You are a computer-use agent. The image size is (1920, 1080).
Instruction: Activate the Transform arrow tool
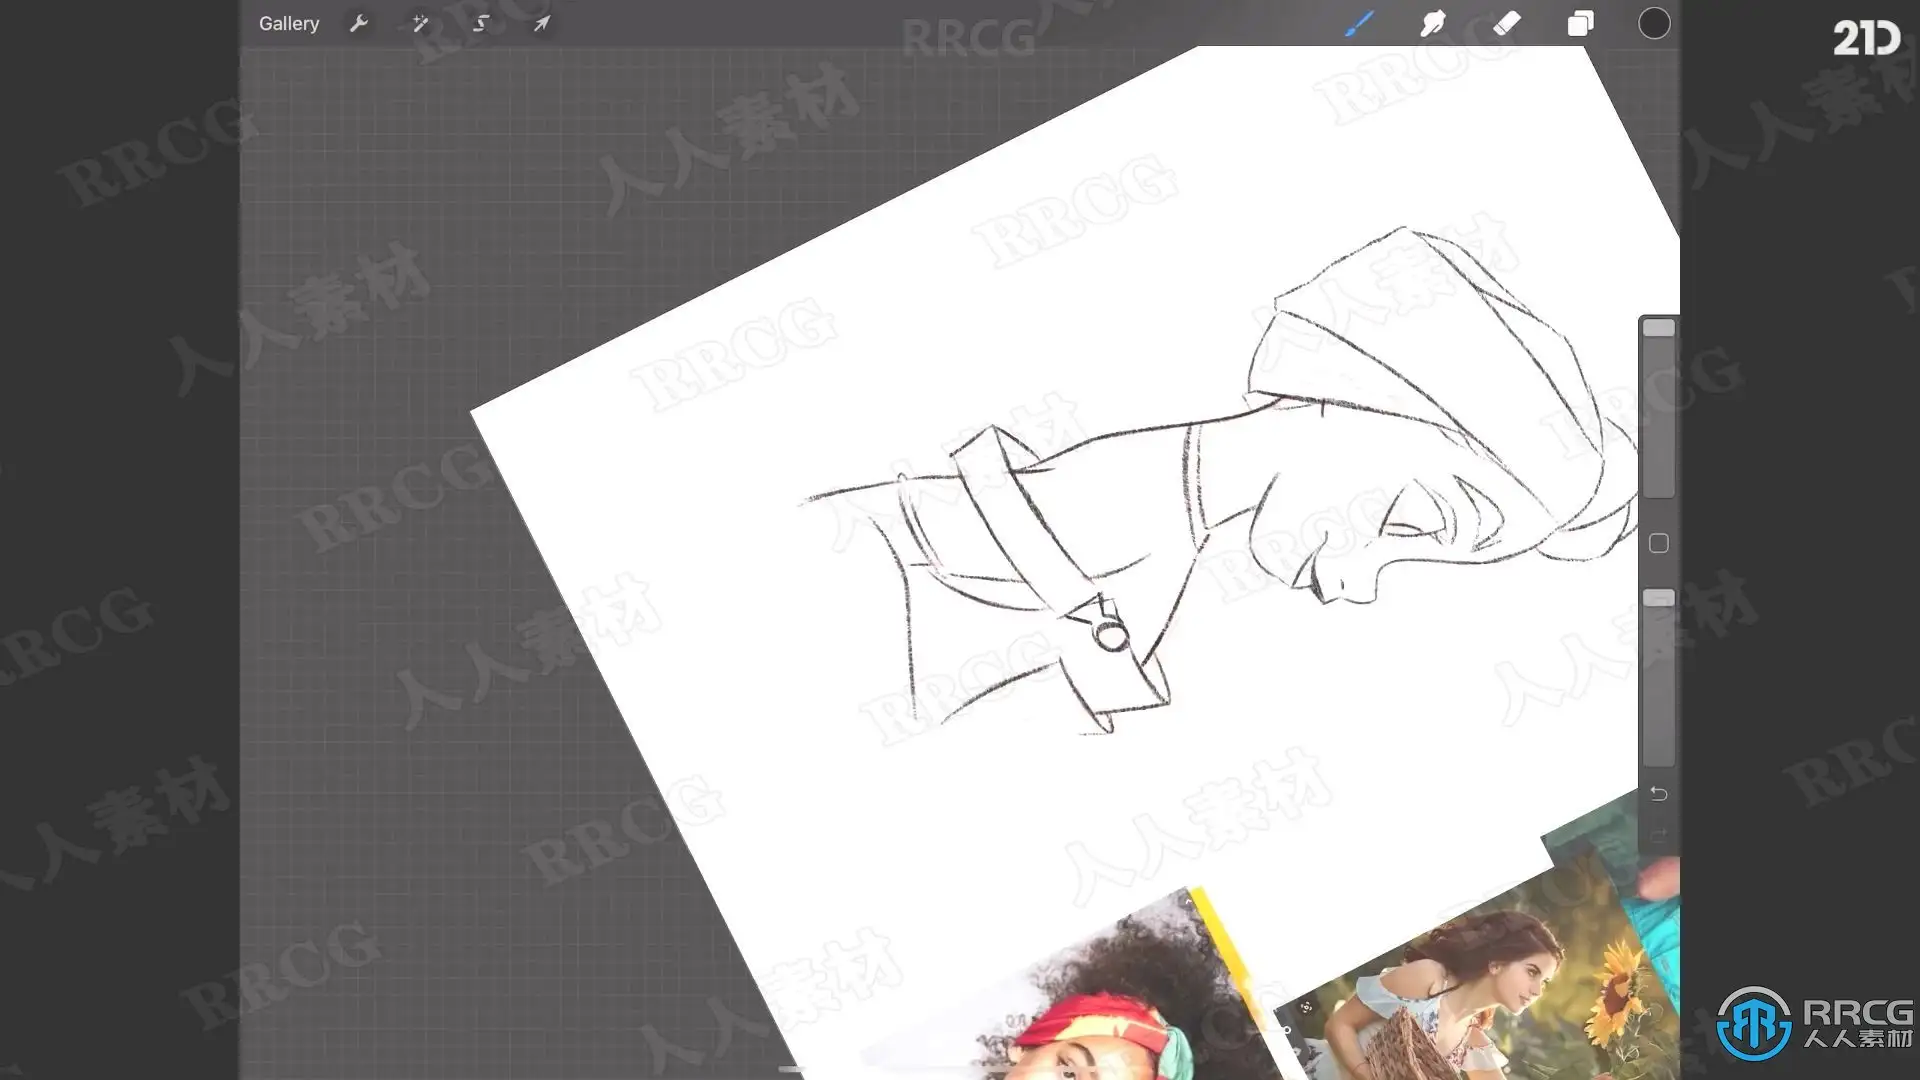click(x=541, y=23)
